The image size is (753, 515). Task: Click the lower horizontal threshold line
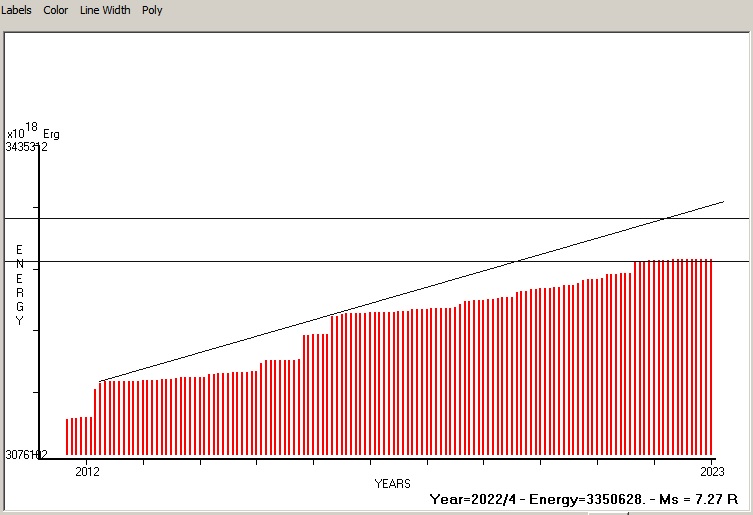pos(300,262)
